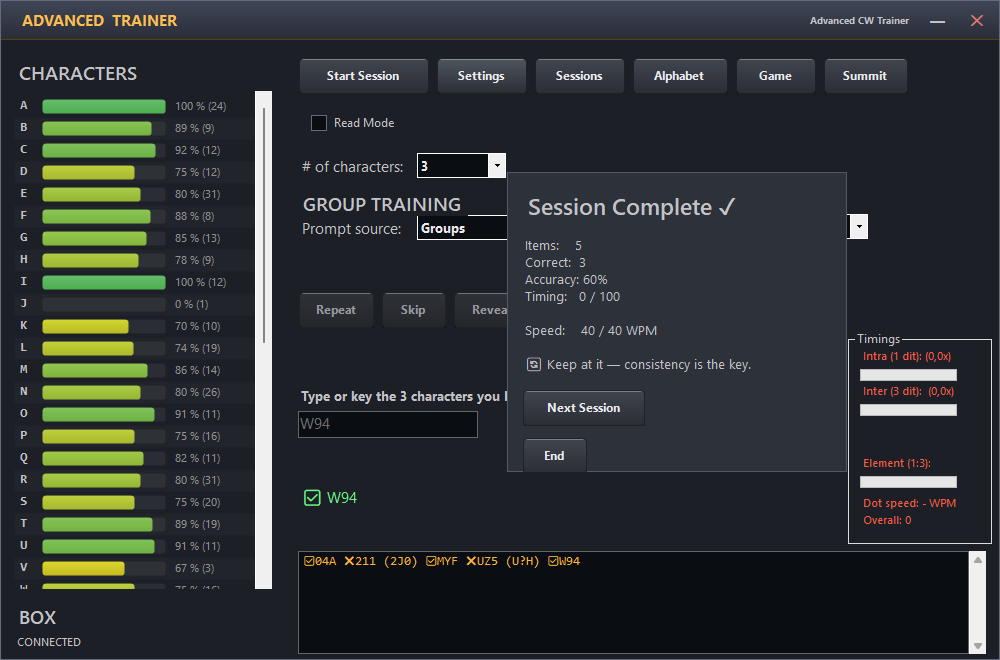The width and height of the screenshot is (1000, 660).
Task: Click the X mark before UZ5 in log
Action: click(471, 561)
